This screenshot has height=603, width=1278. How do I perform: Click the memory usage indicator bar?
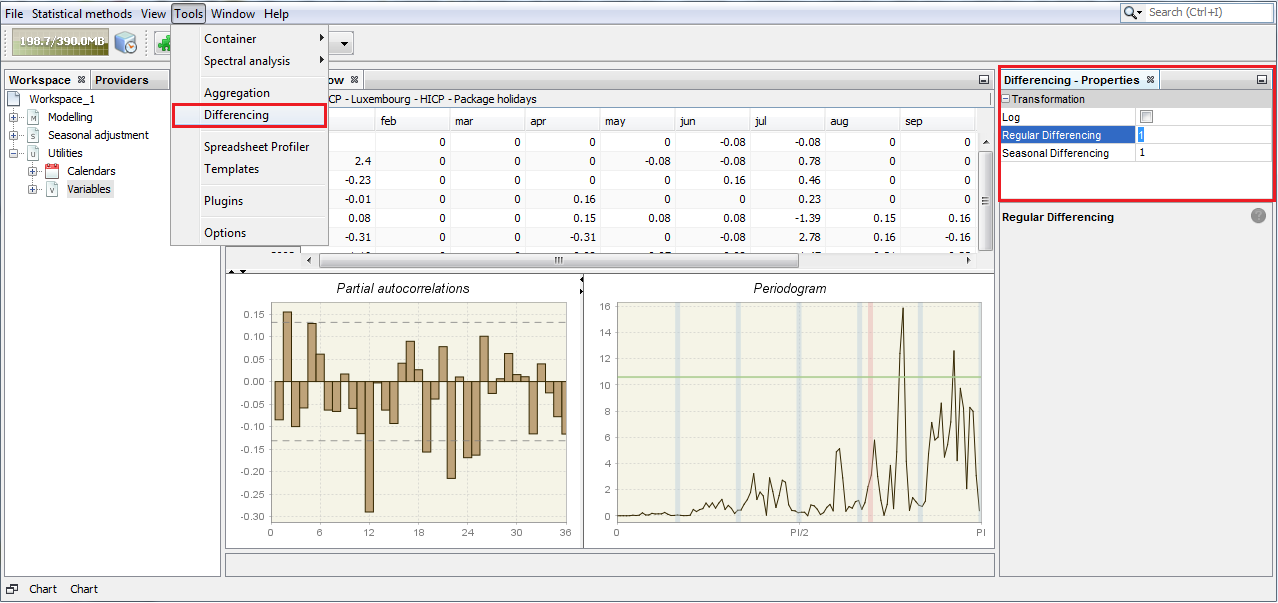(59, 42)
